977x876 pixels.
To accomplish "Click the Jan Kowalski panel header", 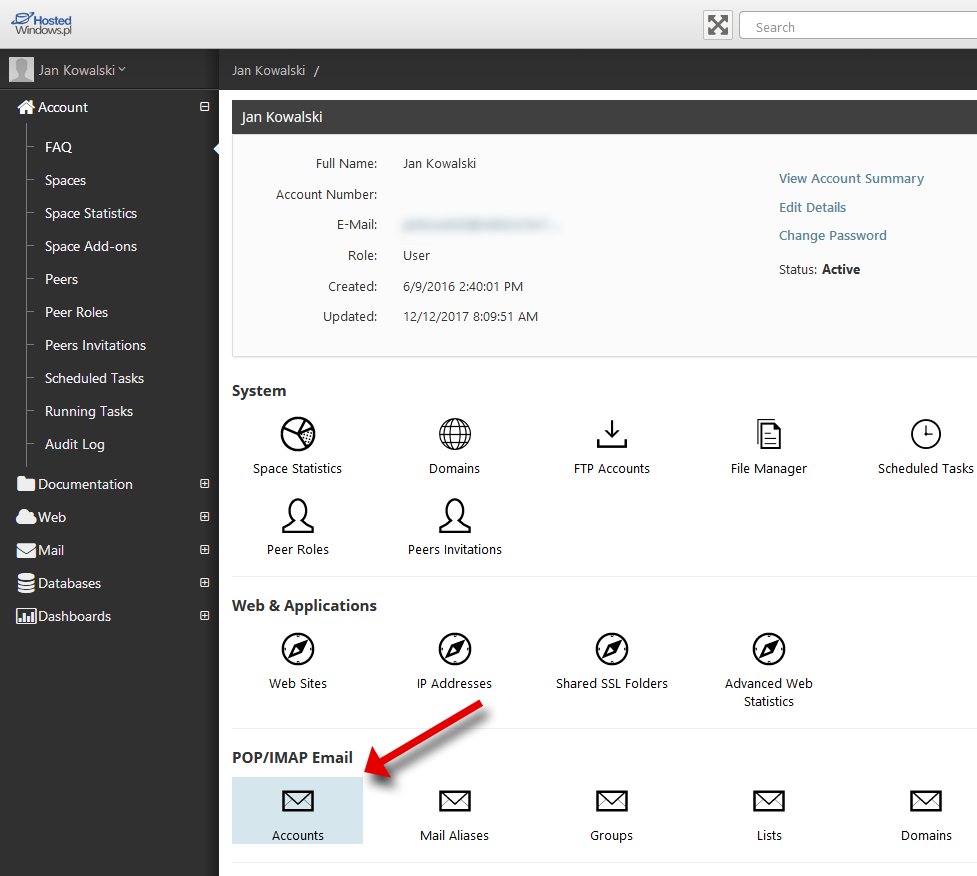I will 604,117.
